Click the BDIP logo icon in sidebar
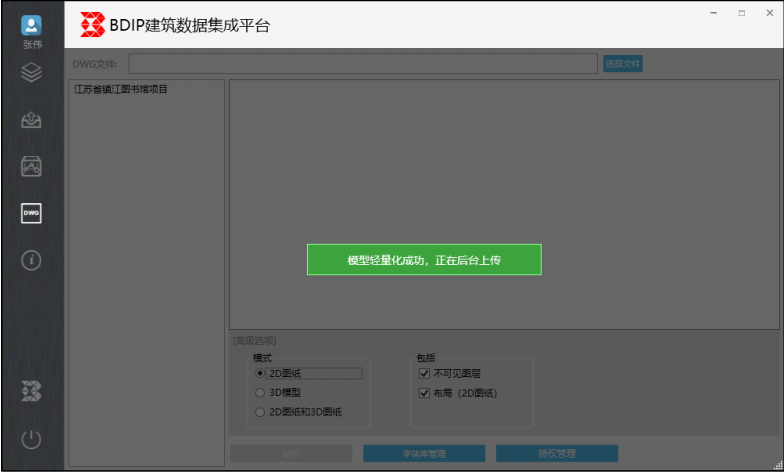 click(x=31, y=391)
